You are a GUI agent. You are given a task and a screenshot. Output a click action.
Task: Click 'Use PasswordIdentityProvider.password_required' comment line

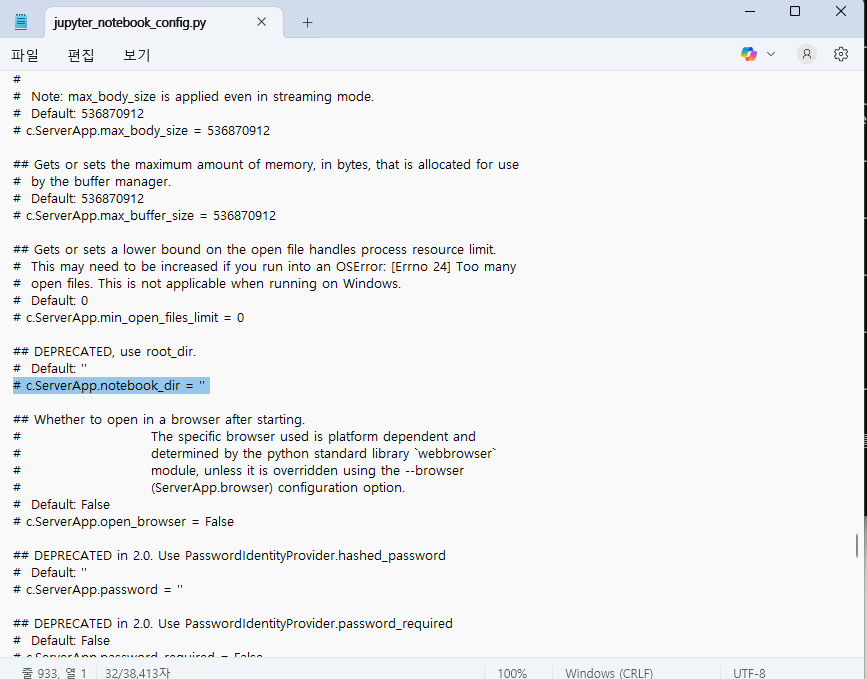tap(233, 624)
